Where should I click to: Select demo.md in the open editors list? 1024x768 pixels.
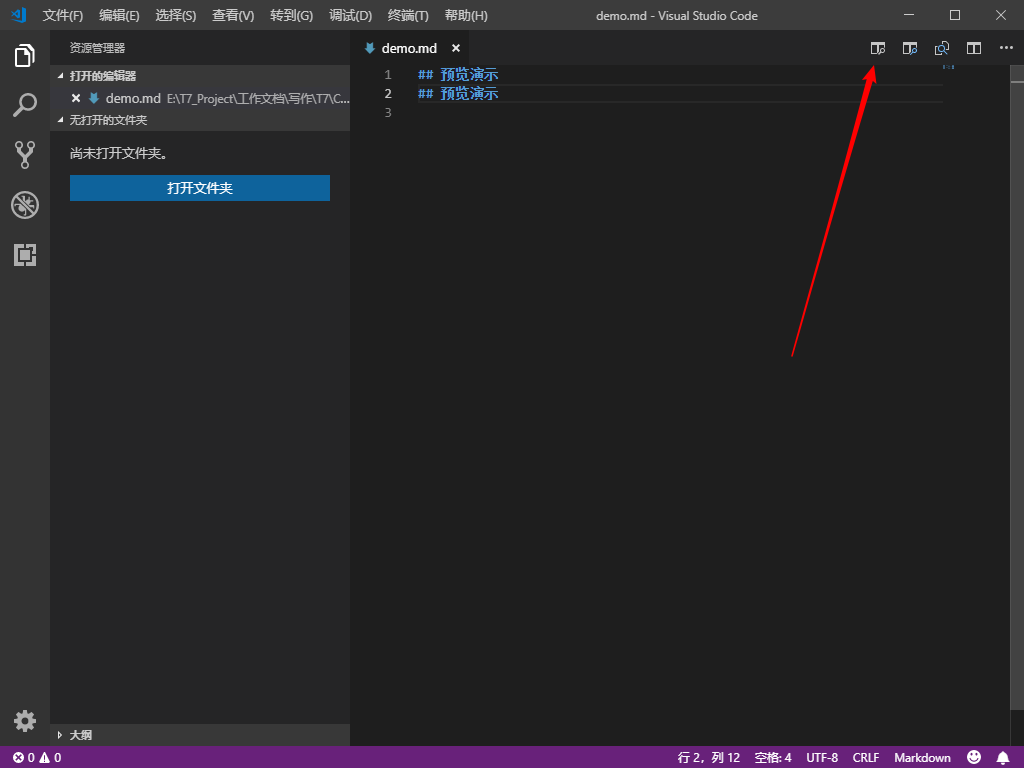click(x=200, y=99)
